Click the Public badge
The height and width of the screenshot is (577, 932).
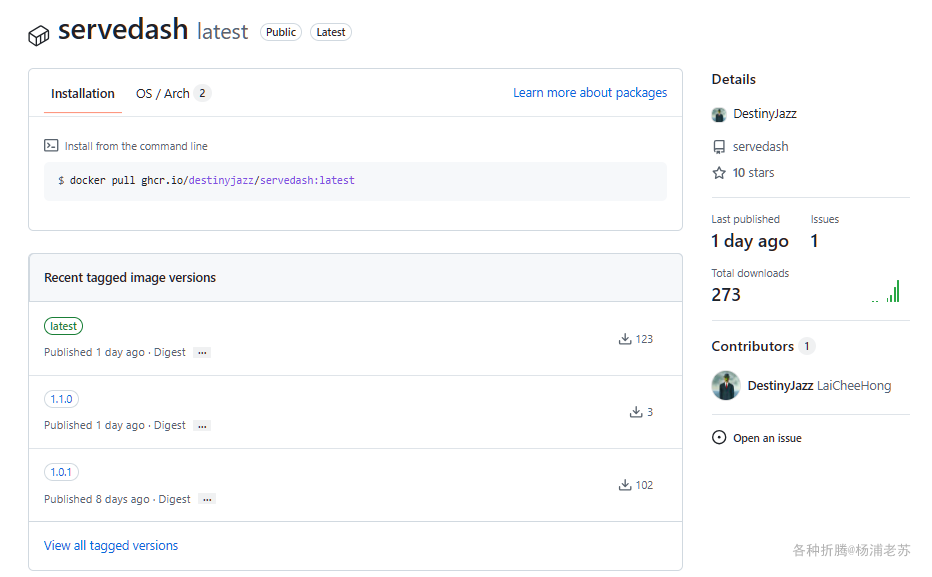click(x=281, y=32)
